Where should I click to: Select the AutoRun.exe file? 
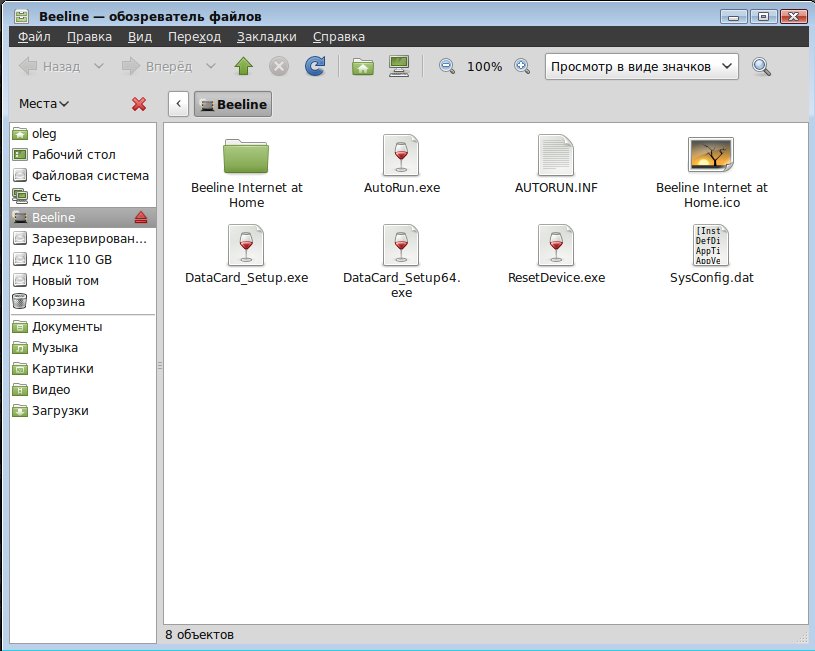pos(402,164)
